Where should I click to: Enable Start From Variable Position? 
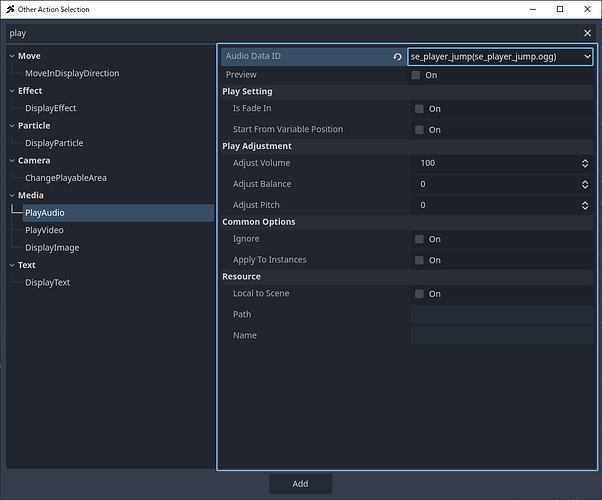(x=419, y=130)
